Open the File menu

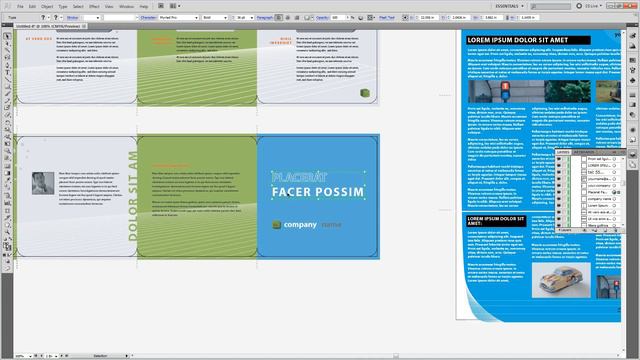(x=20, y=7)
